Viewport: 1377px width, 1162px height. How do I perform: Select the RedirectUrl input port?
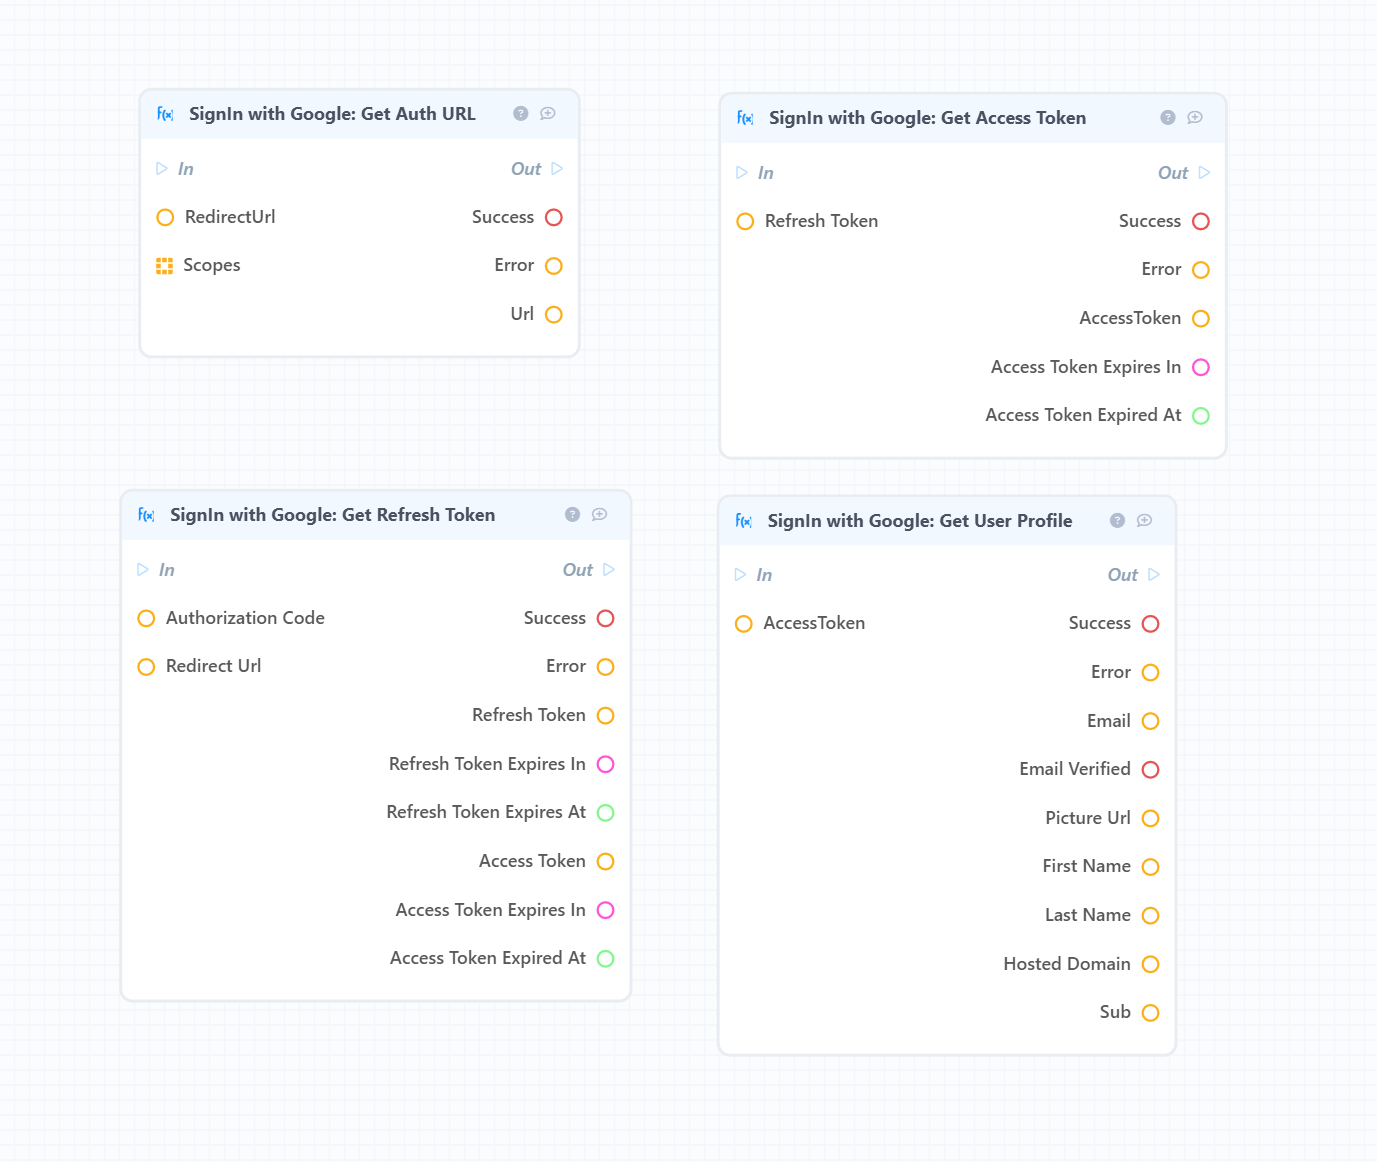click(166, 217)
